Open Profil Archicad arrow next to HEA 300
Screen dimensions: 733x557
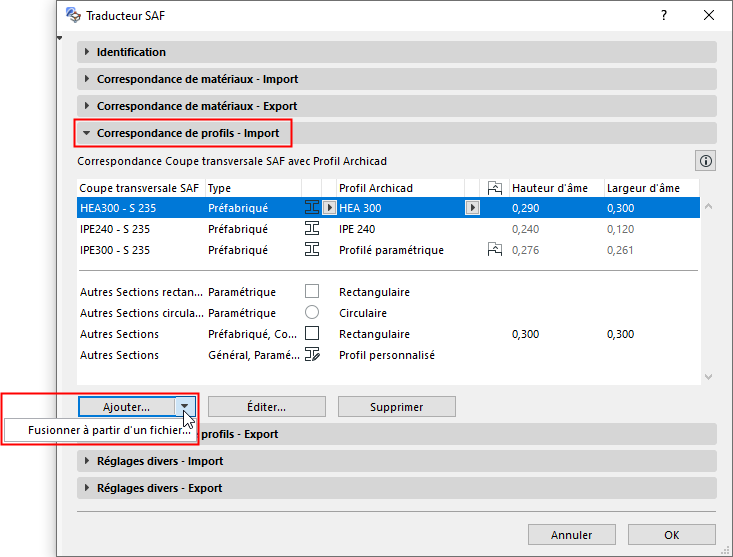coord(472,207)
